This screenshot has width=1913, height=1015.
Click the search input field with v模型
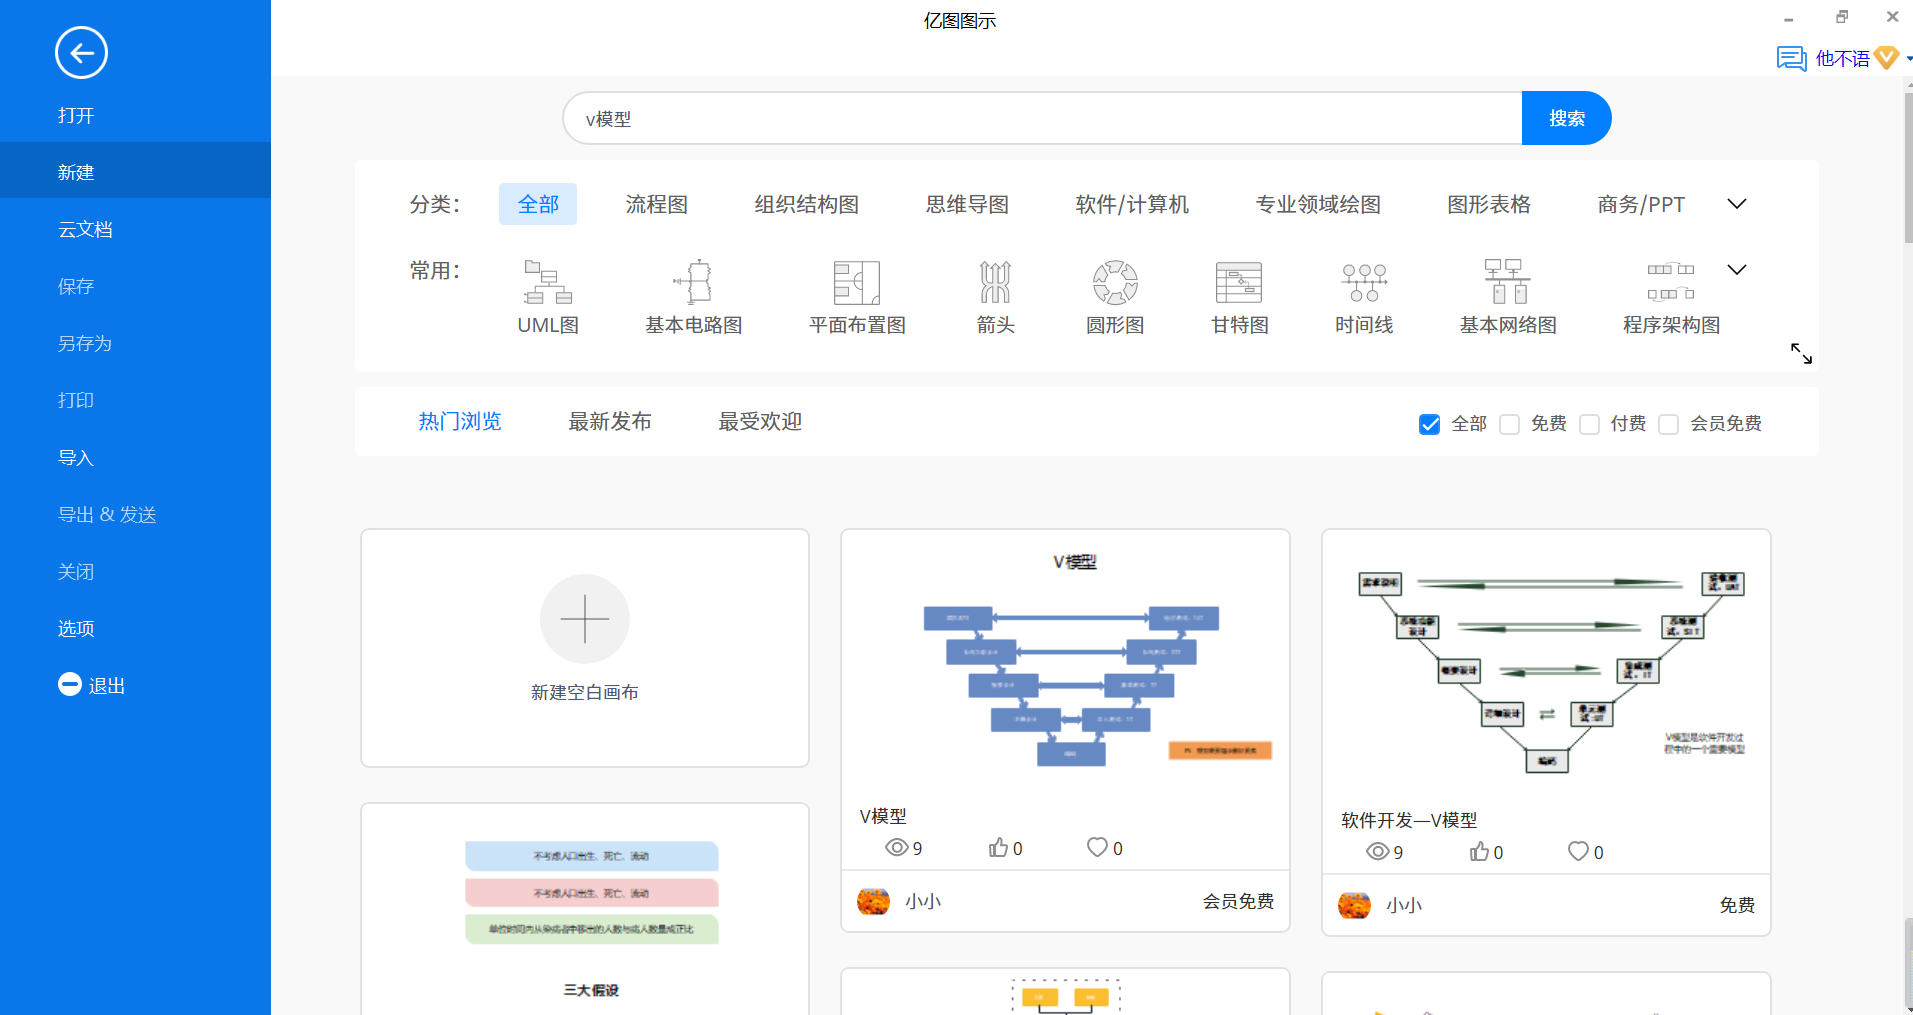point(1042,118)
